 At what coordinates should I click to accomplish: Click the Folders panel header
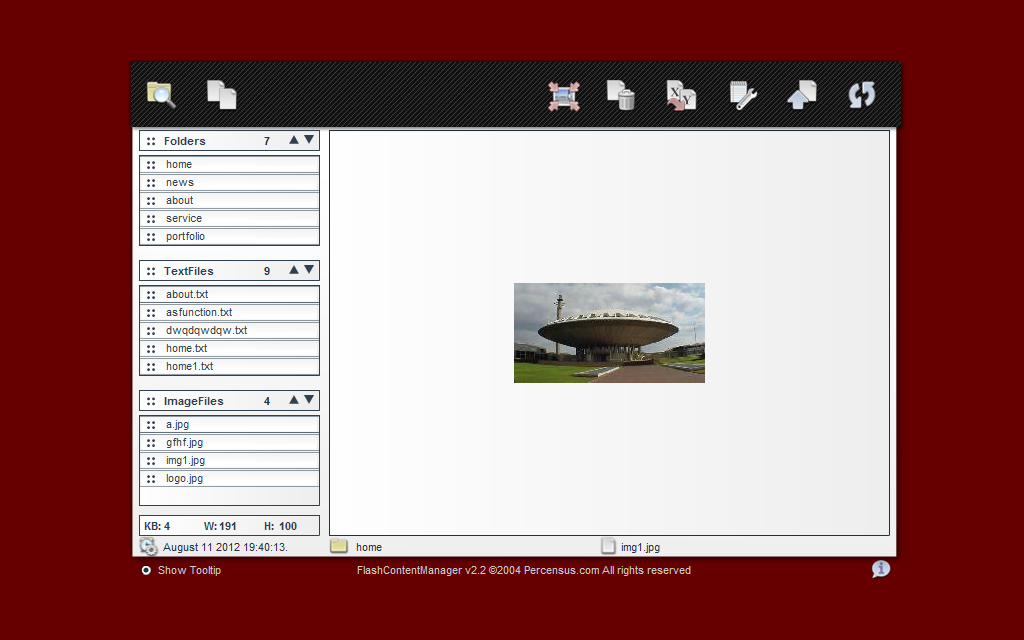click(x=229, y=140)
